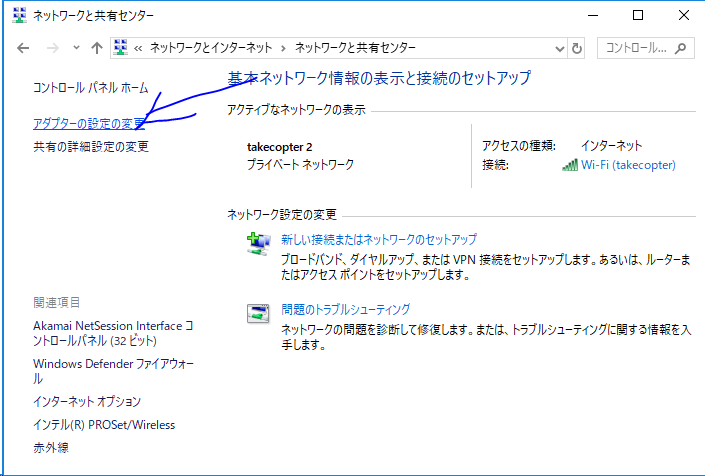Open the Wi-Fi (takecopter) connection link
The height and width of the screenshot is (476, 705).
click(x=628, y=165)
